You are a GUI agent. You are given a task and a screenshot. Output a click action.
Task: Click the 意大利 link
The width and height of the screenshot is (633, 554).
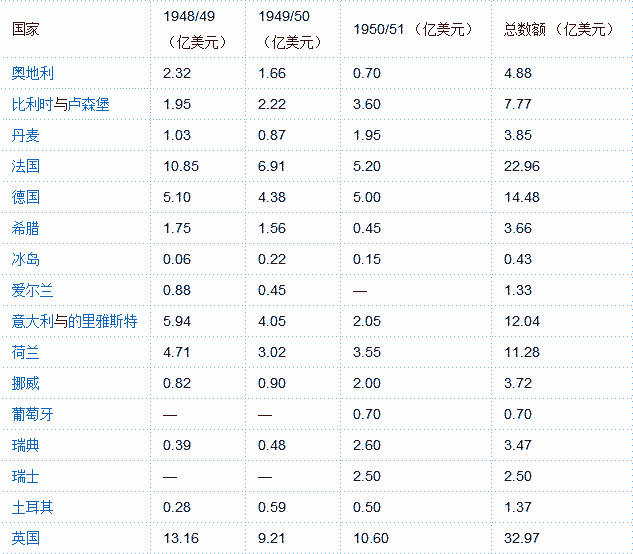coord(33,321)
